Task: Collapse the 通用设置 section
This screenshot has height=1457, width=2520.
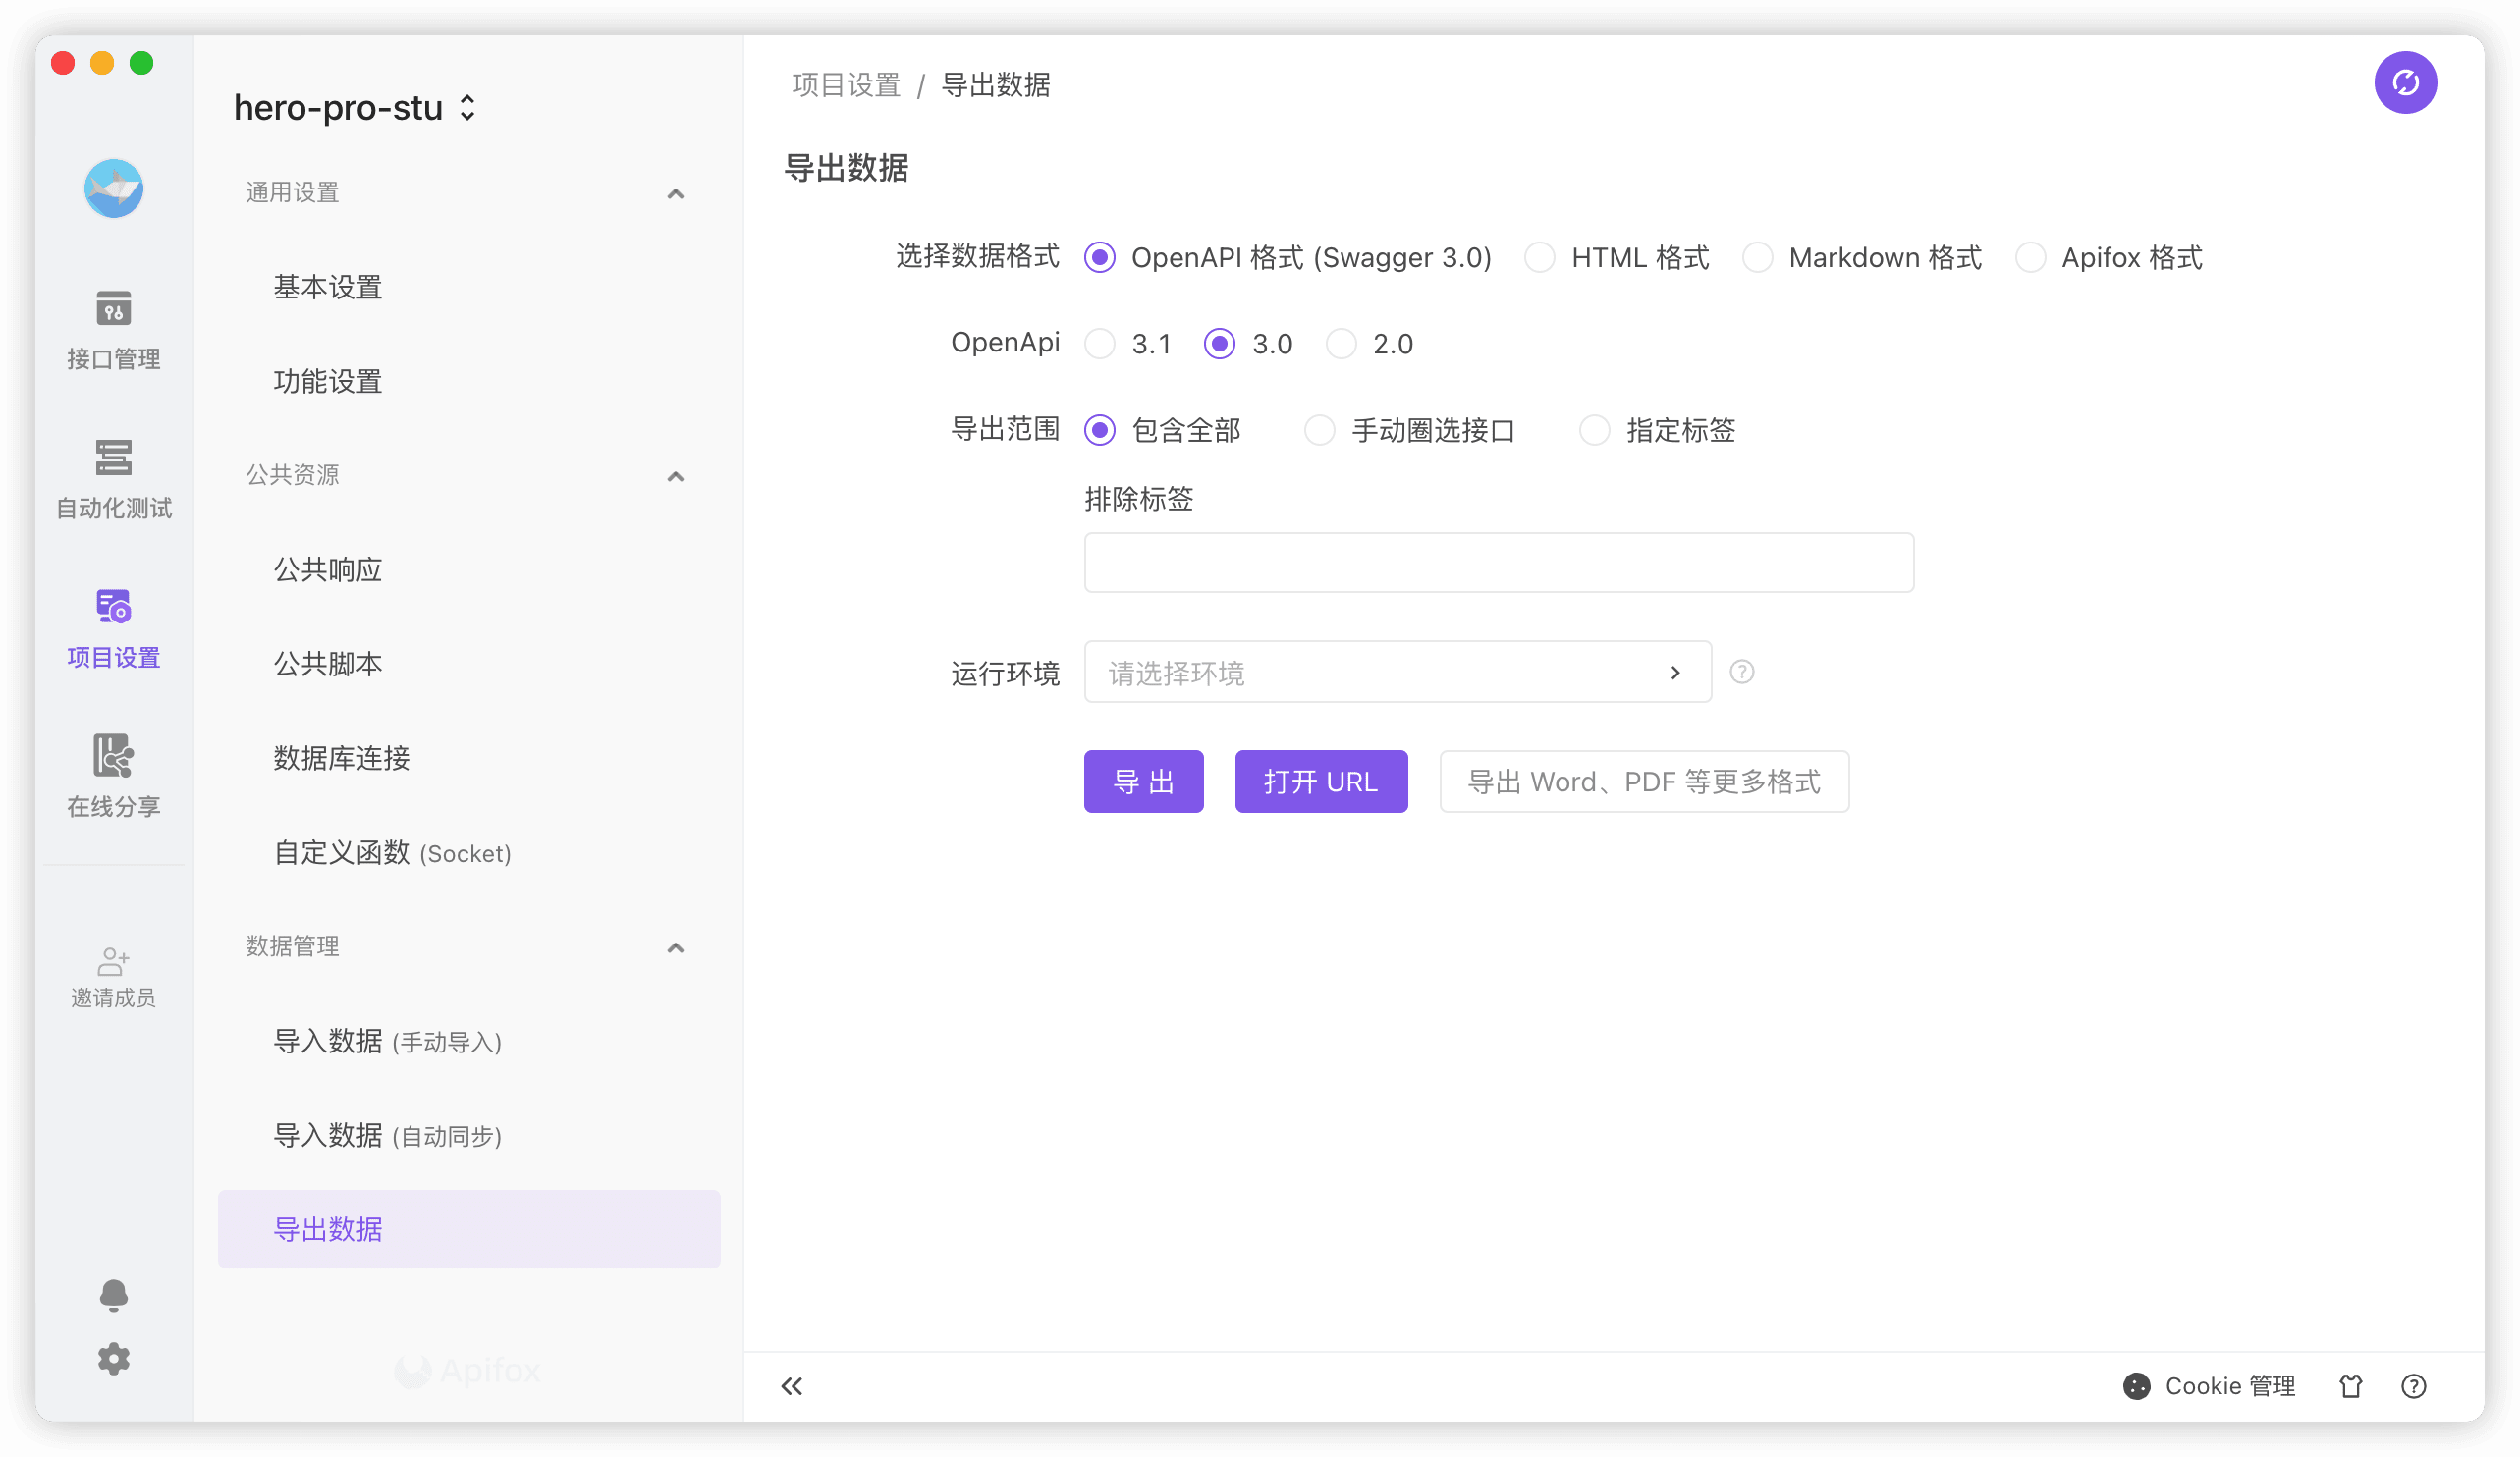Action: [676, 193]
